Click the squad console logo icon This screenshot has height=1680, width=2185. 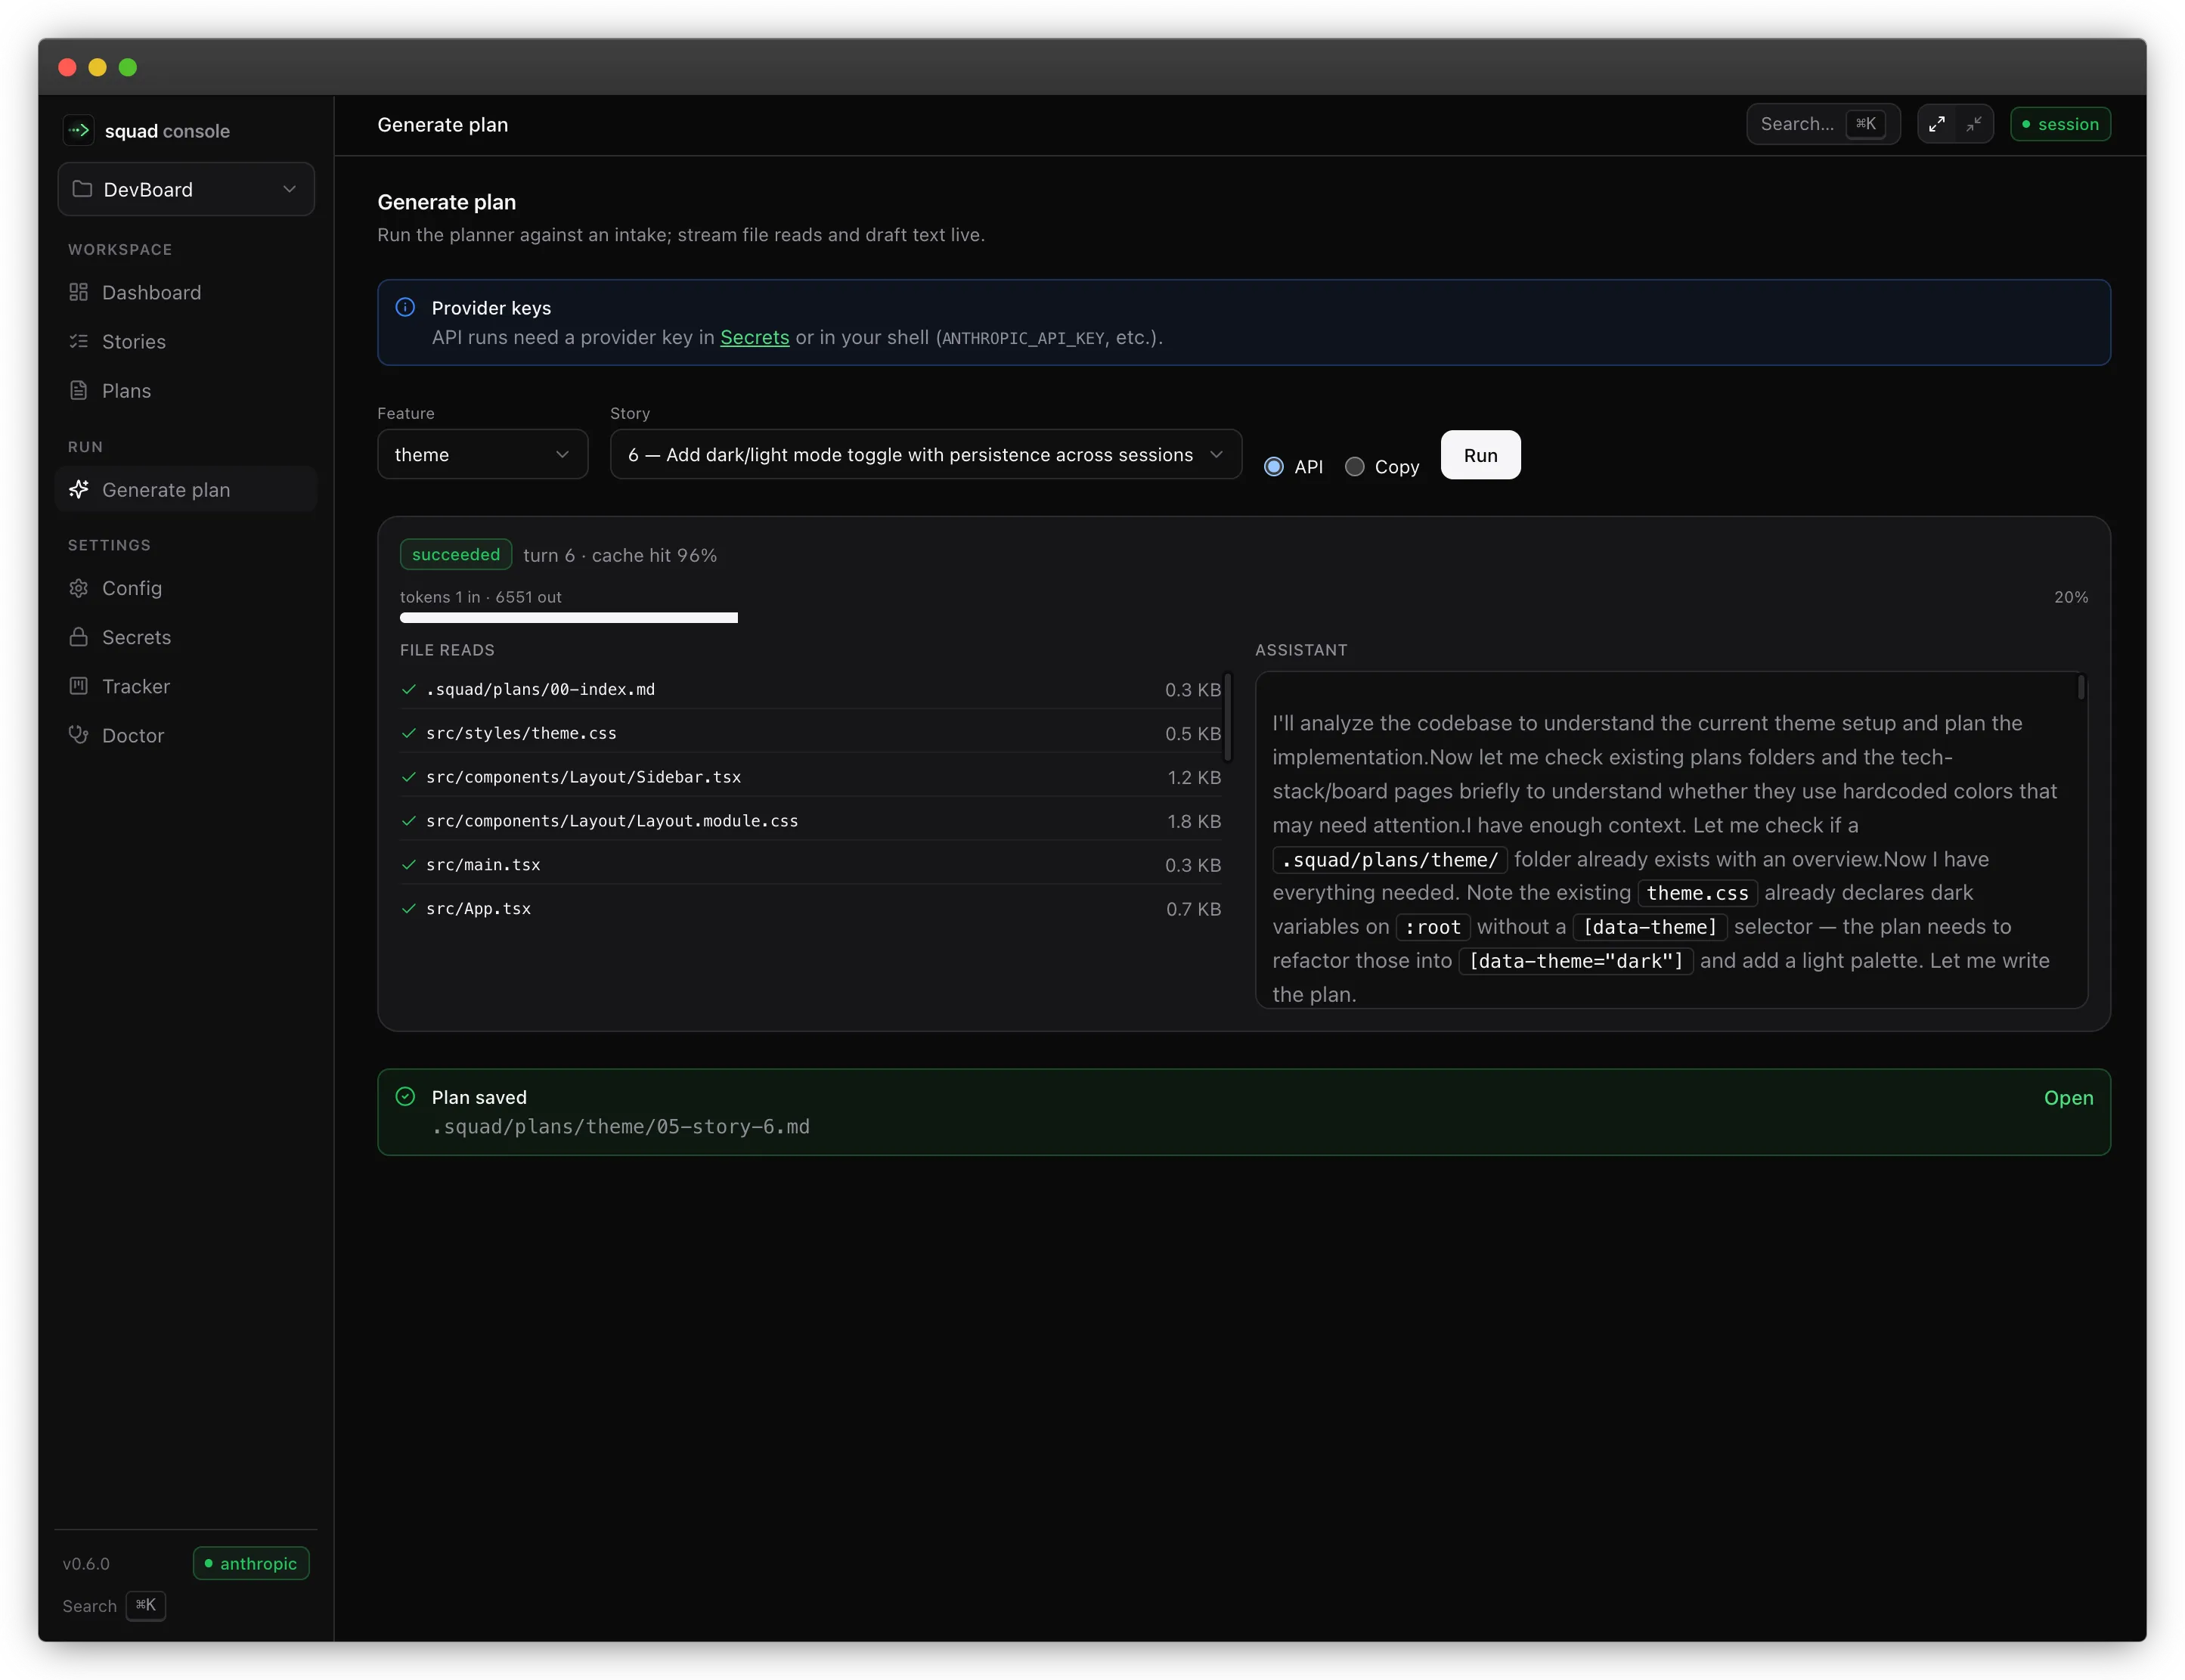[78, 130]
